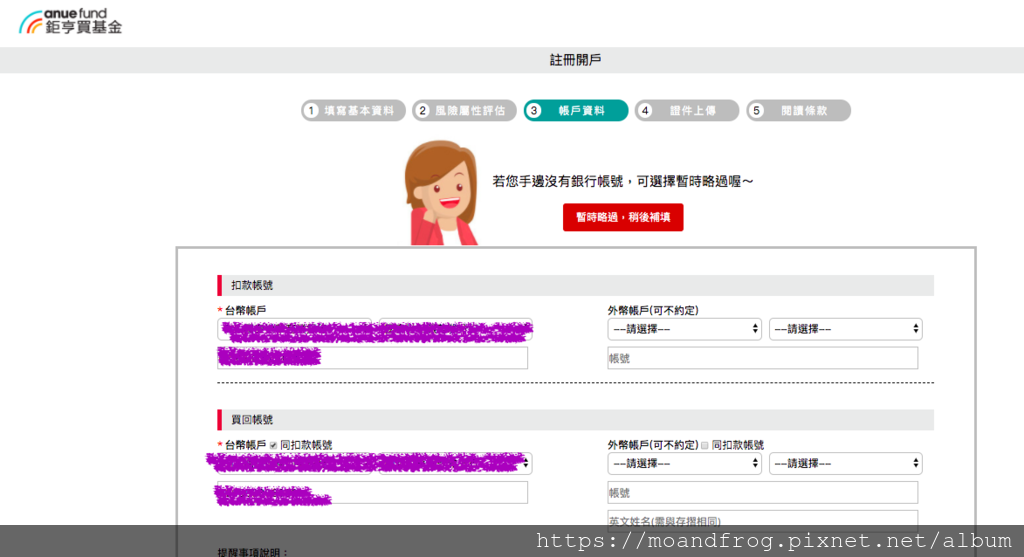Select step 3 帳戶資料 tab

click(x=575, y=110)
